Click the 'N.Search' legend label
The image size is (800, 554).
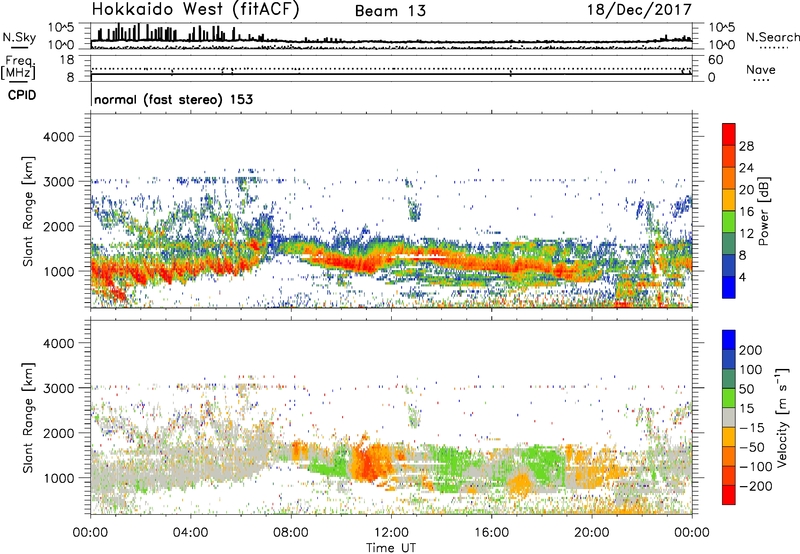coord(772,37)
